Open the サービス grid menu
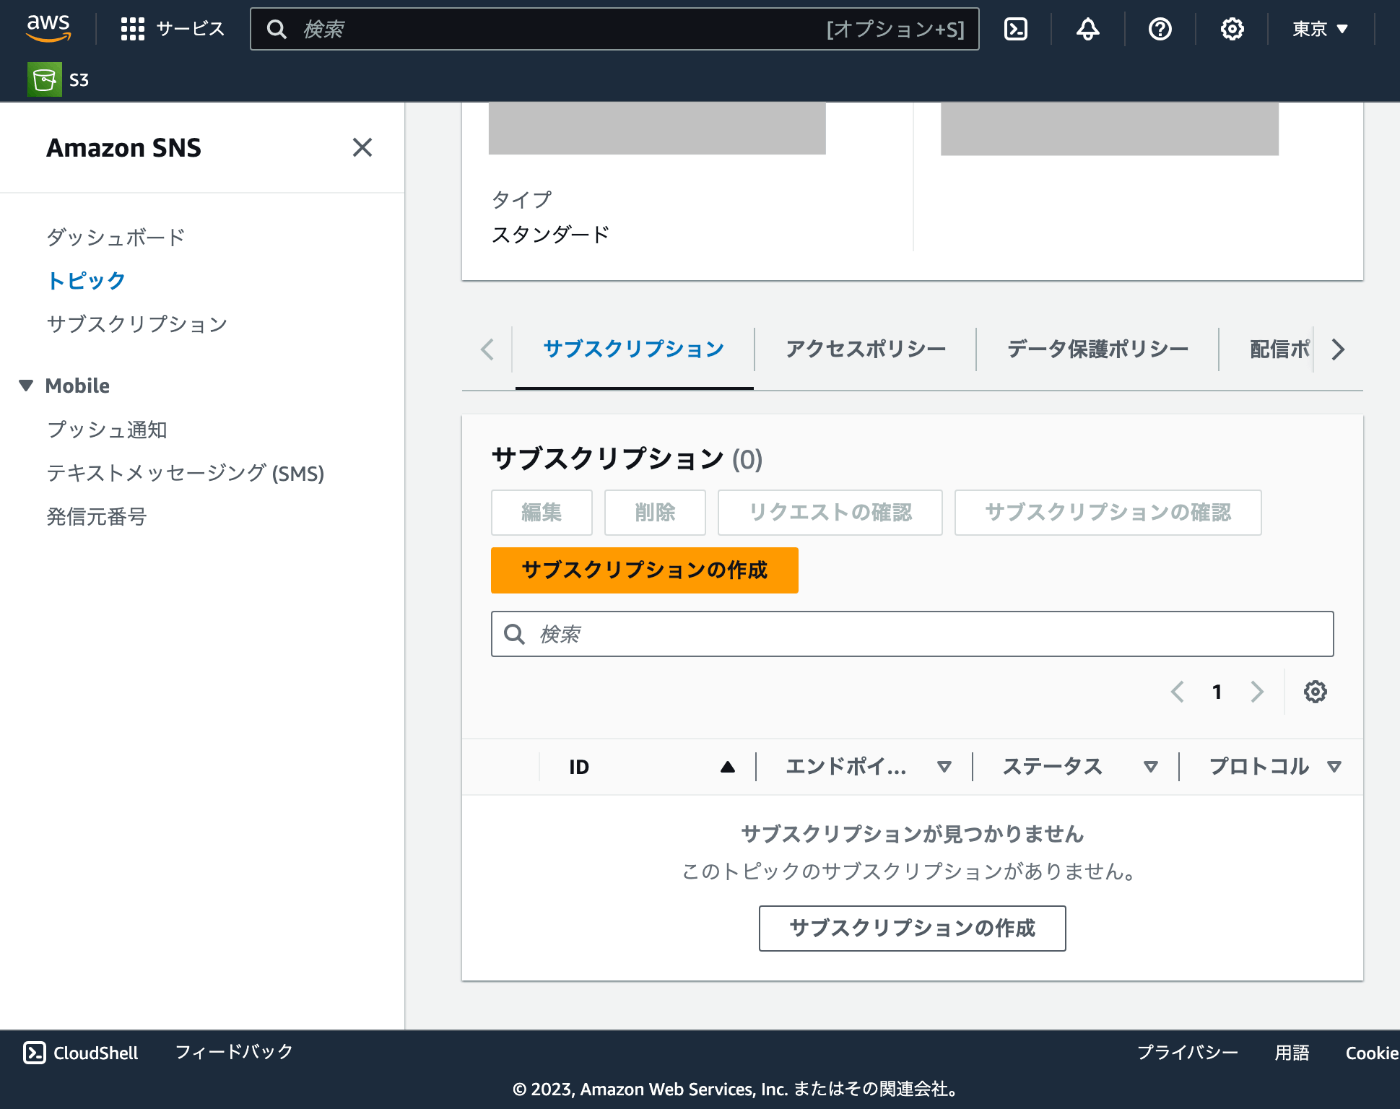The height and width of the screenshot is (1109, 1400). 172,29
